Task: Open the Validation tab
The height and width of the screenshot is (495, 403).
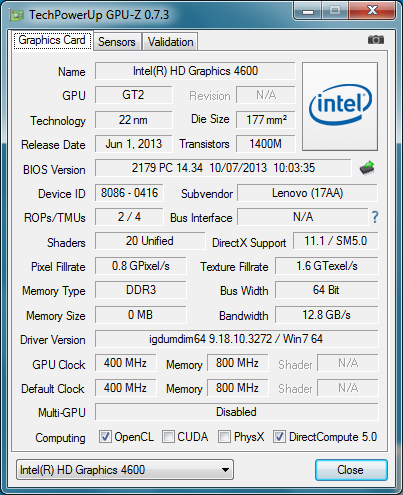Action: click(x=170, y=42)
